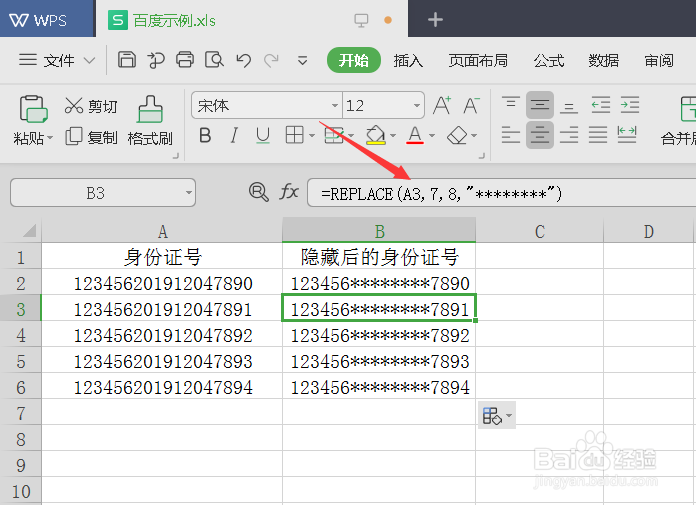Click the presentation monitor icon on tab
The width and height of the screenshot is (696, 505).
tap(361, 20)
